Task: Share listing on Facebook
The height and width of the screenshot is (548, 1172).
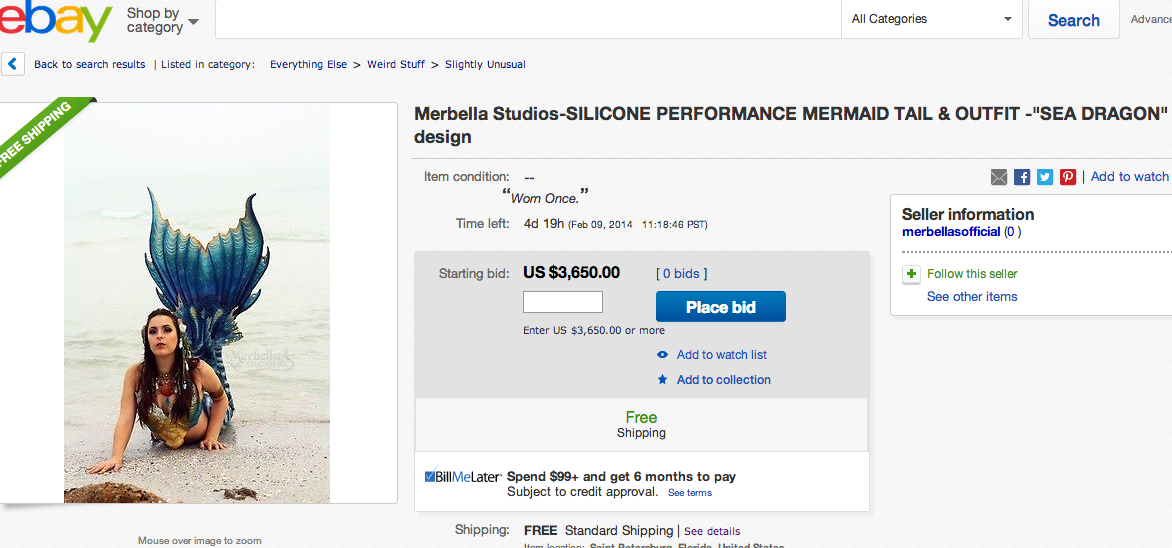Action: click(1022, 177)
